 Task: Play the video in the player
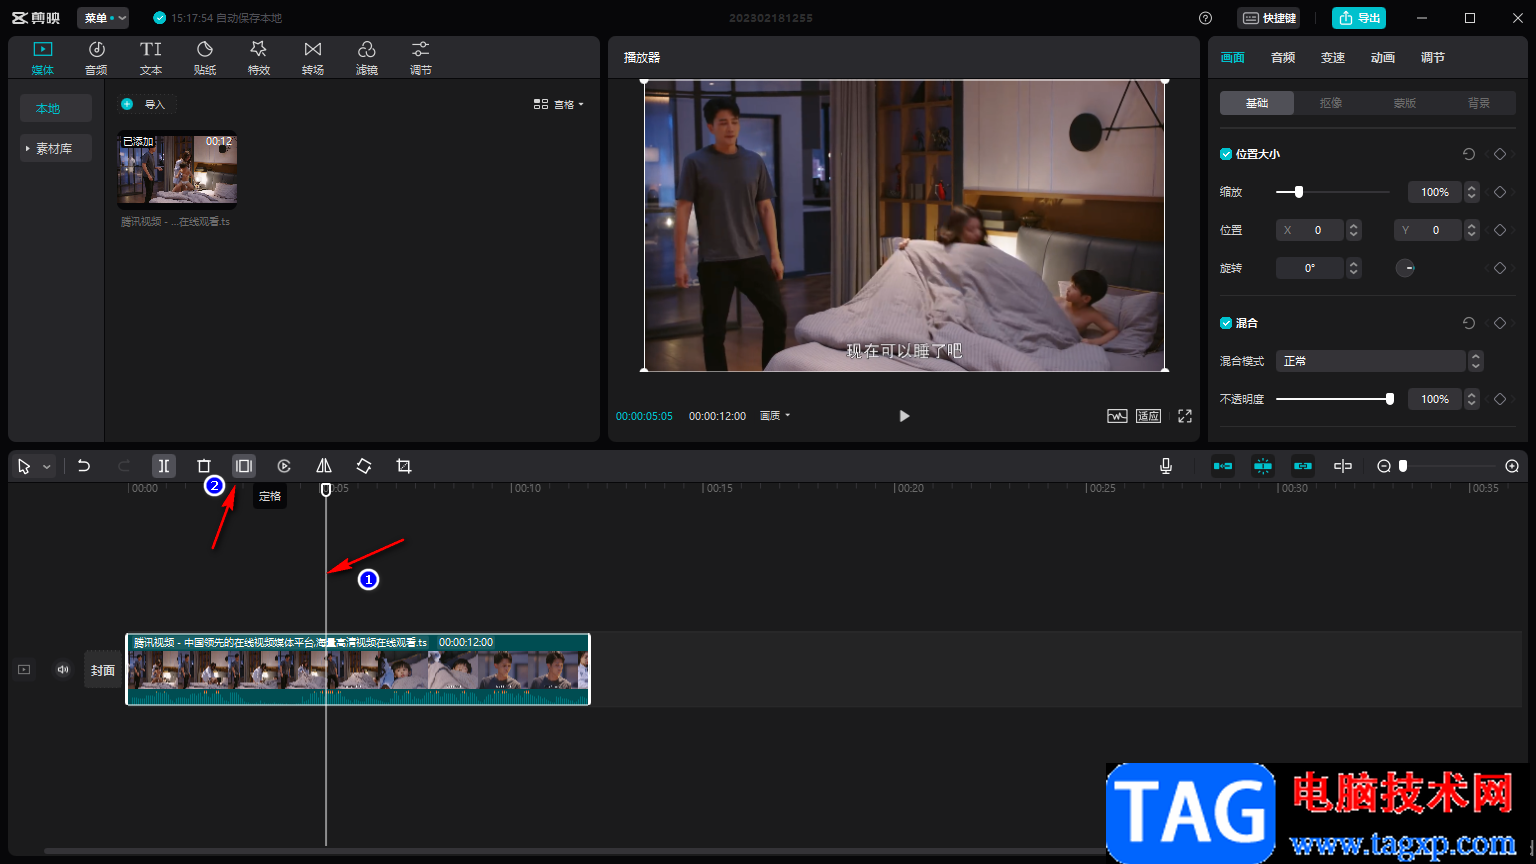(904, 416)
